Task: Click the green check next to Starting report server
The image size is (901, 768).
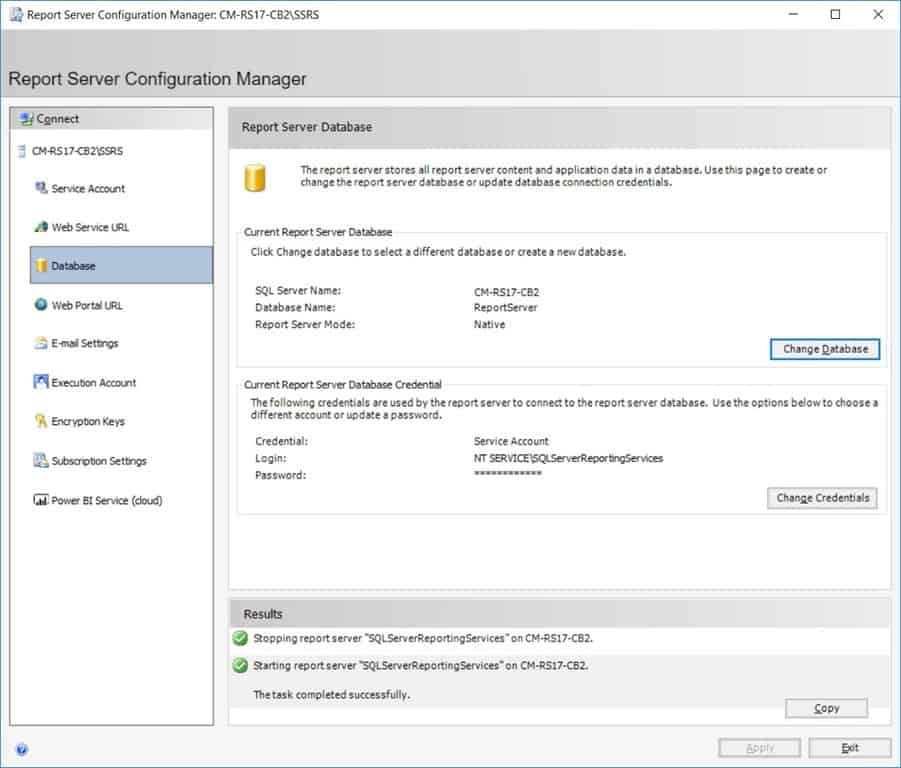Action: pos(240,665)
